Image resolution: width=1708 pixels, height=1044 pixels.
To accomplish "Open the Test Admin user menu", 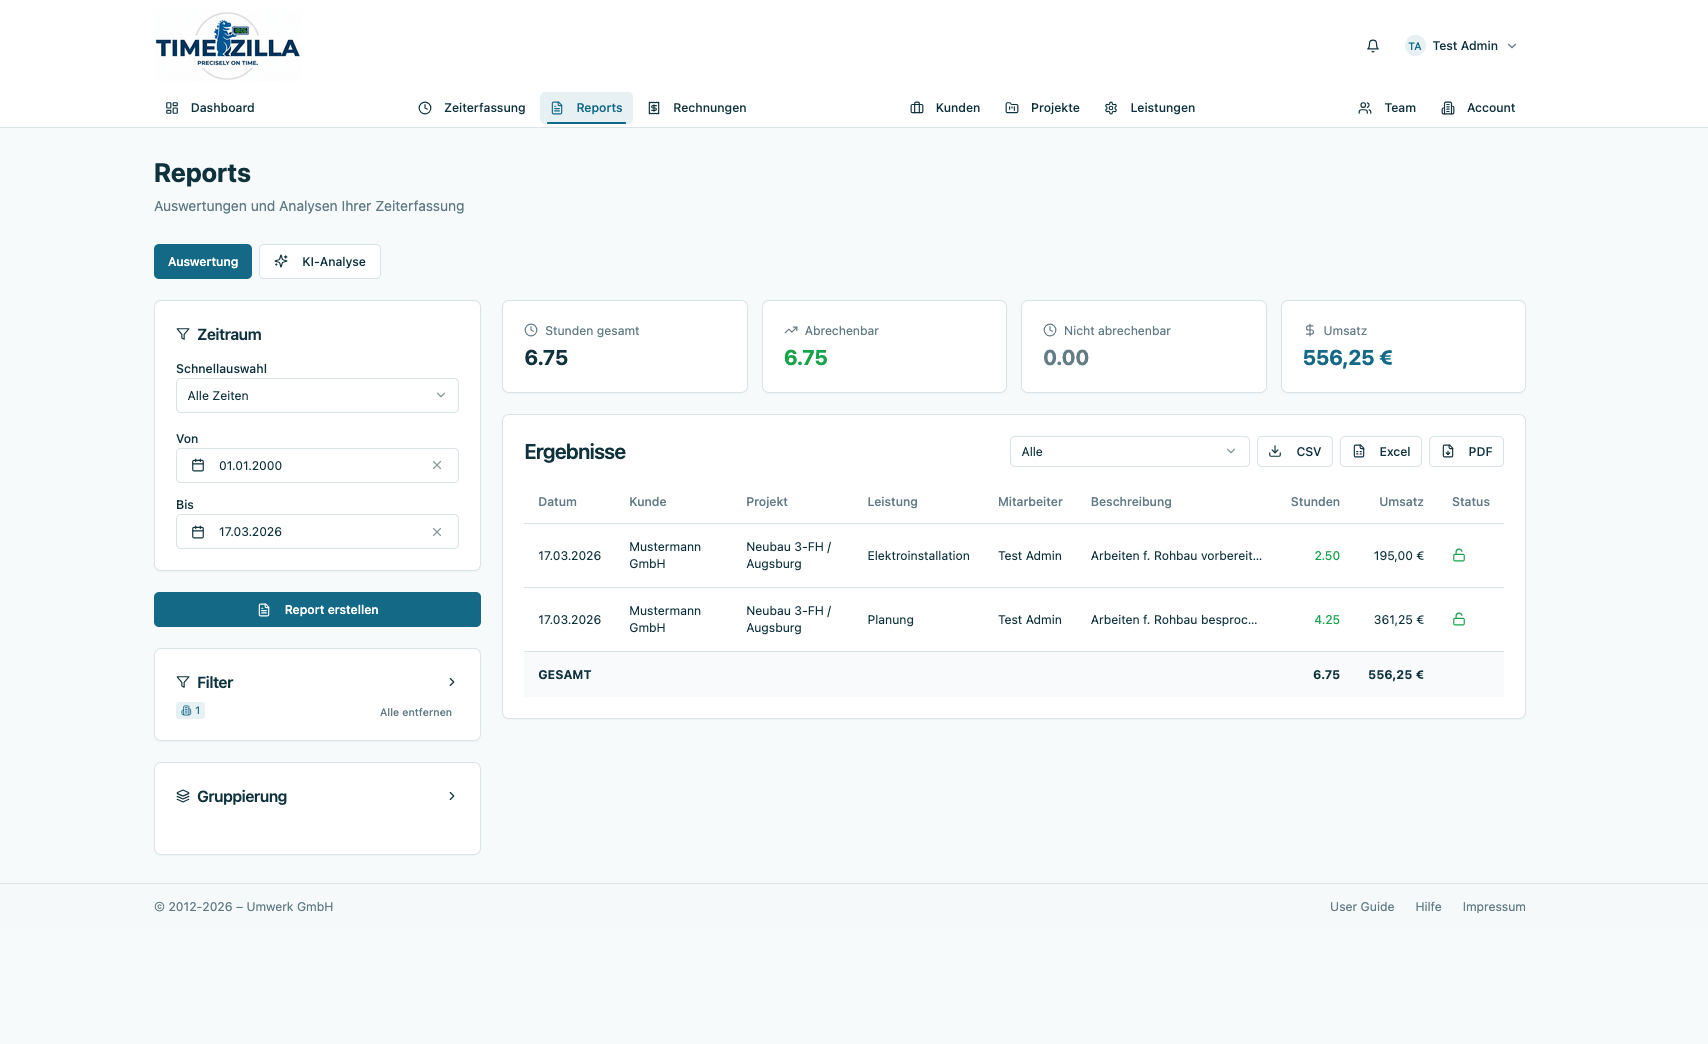I will coord(1462,46).
